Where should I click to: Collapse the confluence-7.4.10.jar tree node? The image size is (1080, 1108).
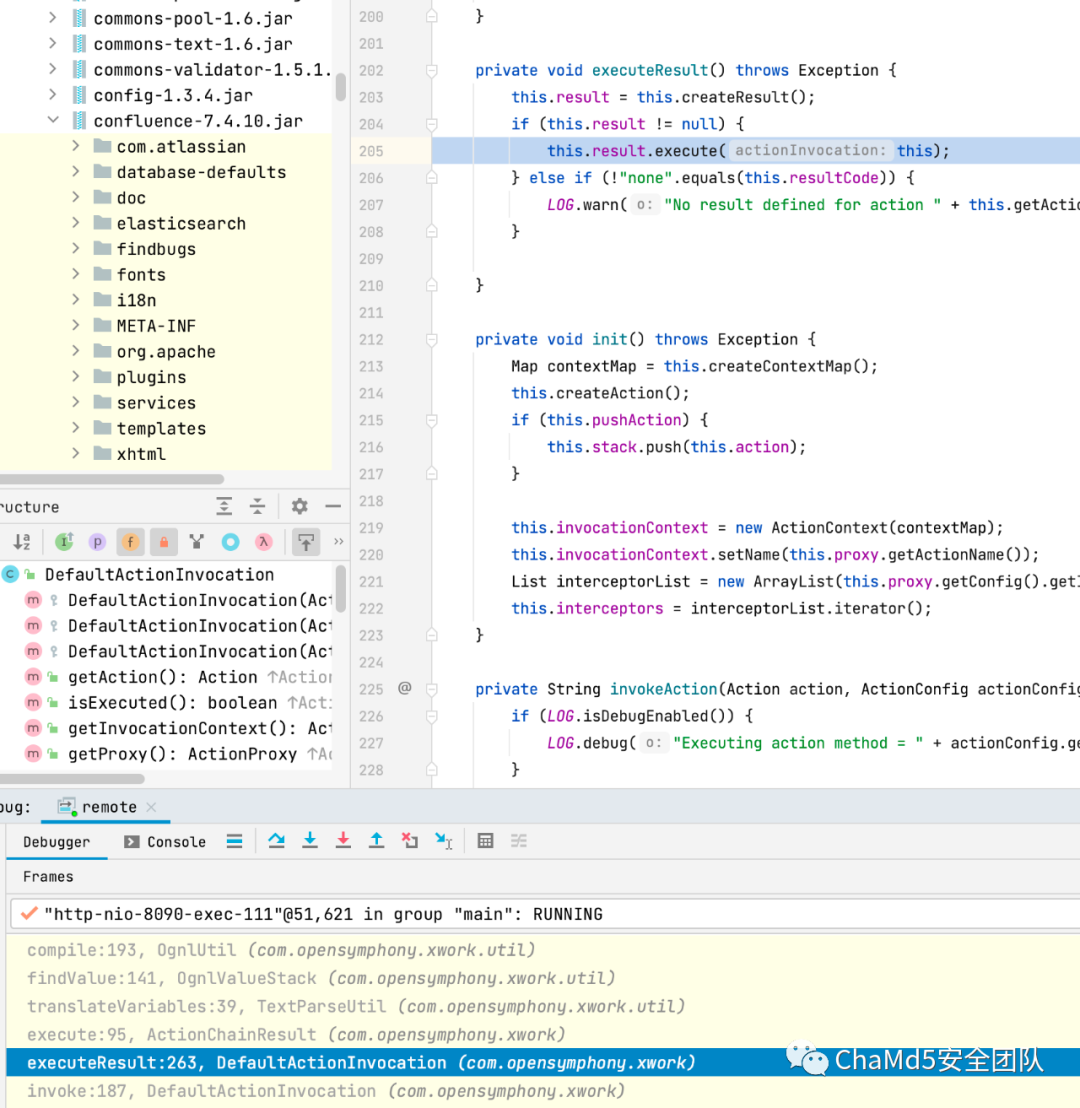(53, 120)
